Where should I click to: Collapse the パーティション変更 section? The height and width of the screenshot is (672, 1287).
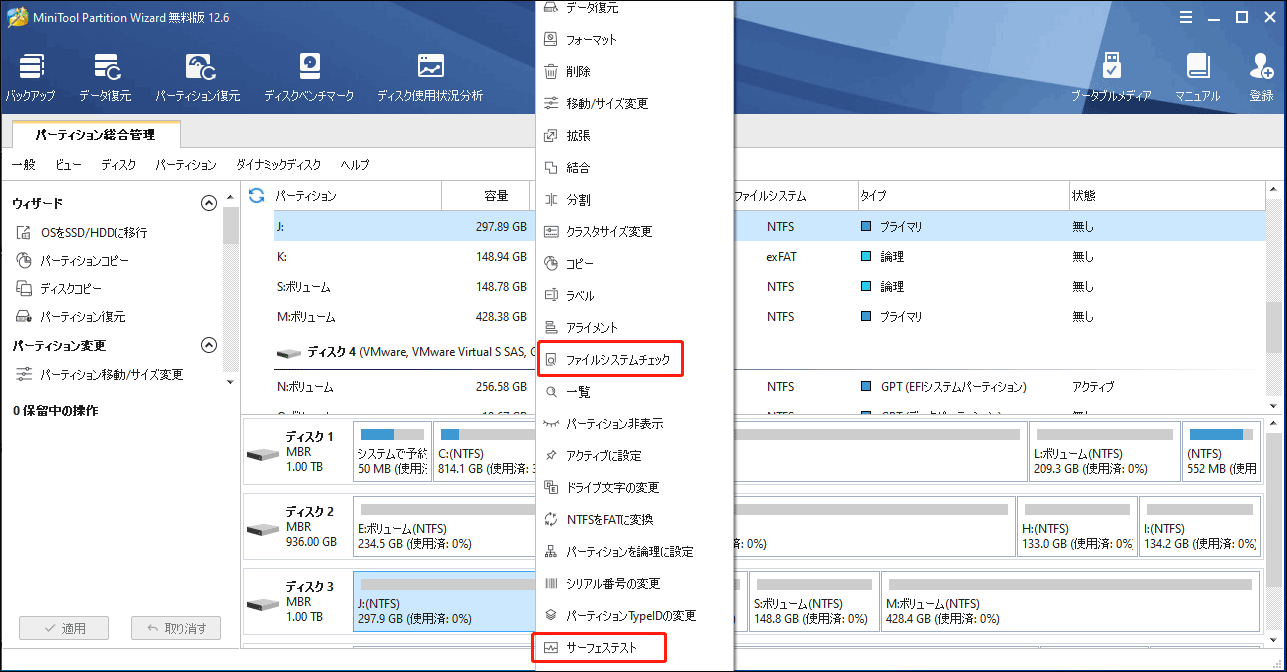point(209,345)
